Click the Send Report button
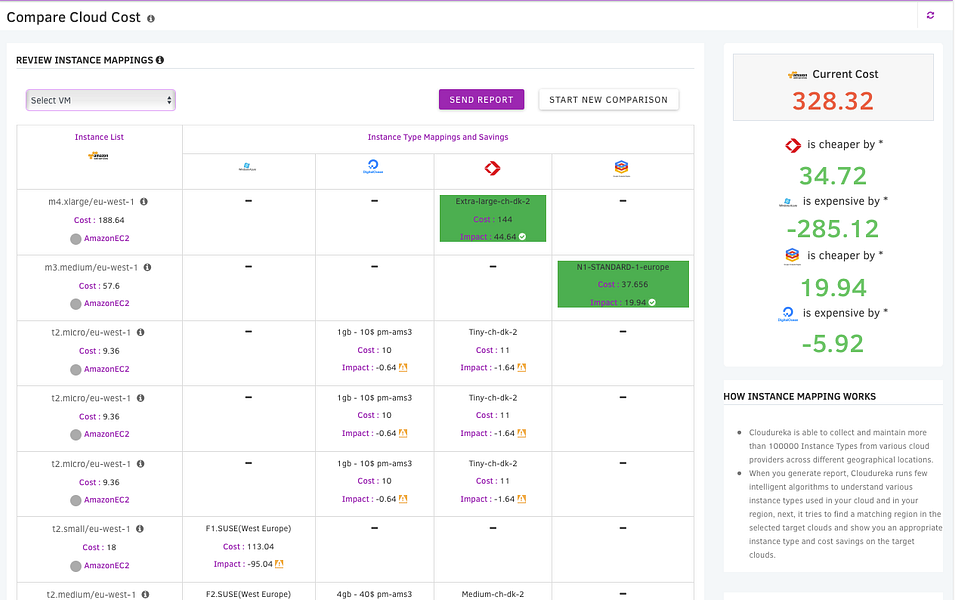The image size is (955, 600). (x=481, y=99)
